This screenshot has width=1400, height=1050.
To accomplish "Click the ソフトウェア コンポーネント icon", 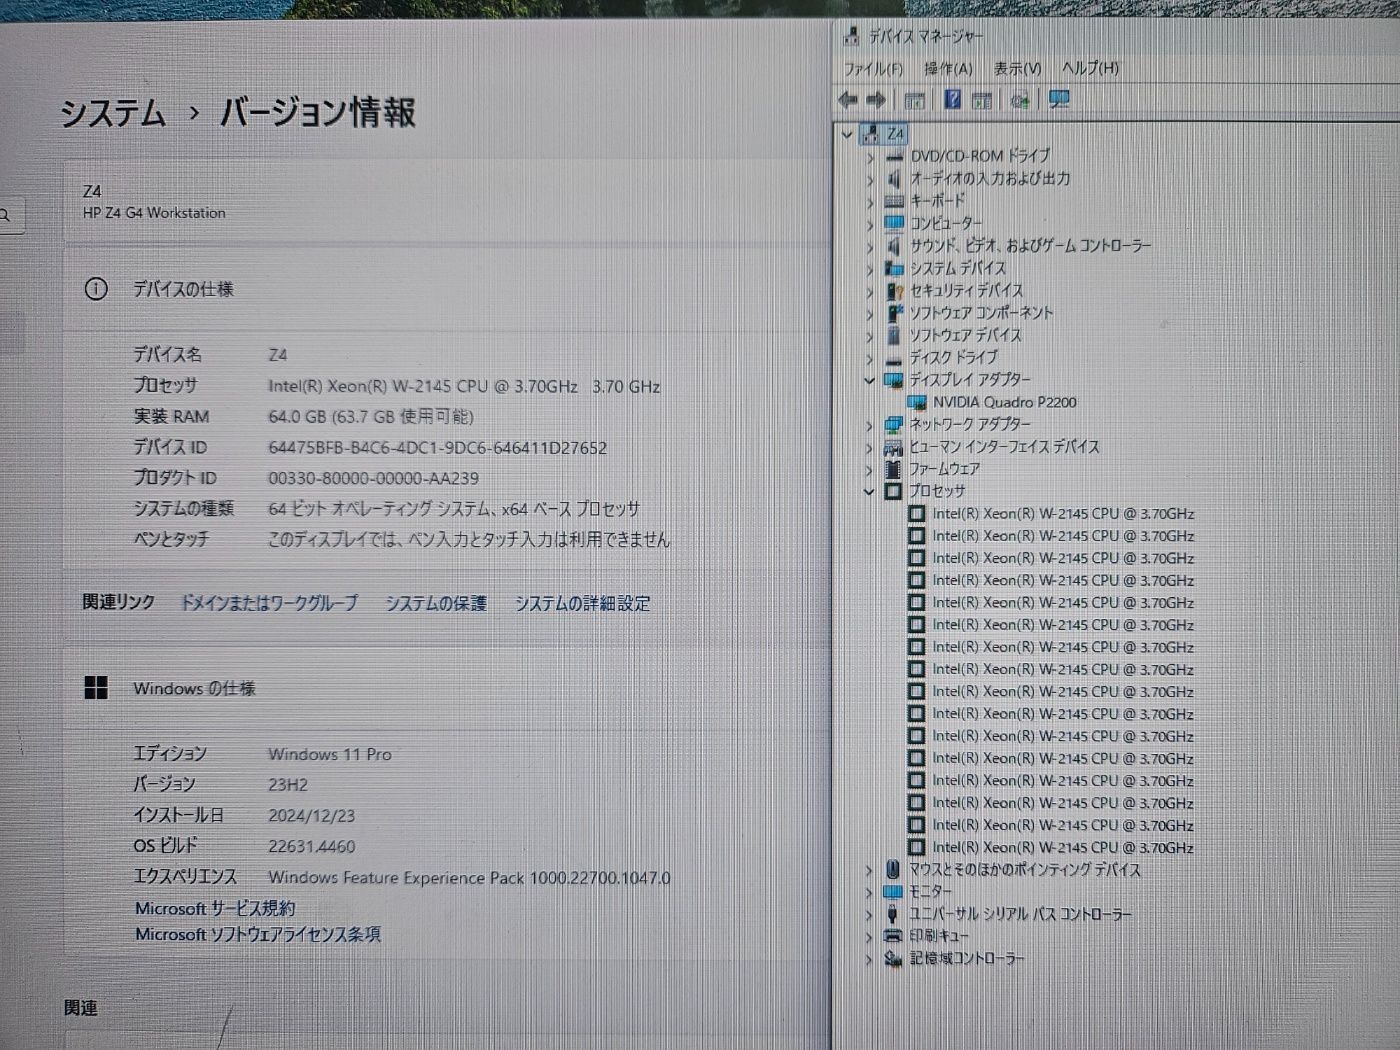I will [x=894, y=313].
